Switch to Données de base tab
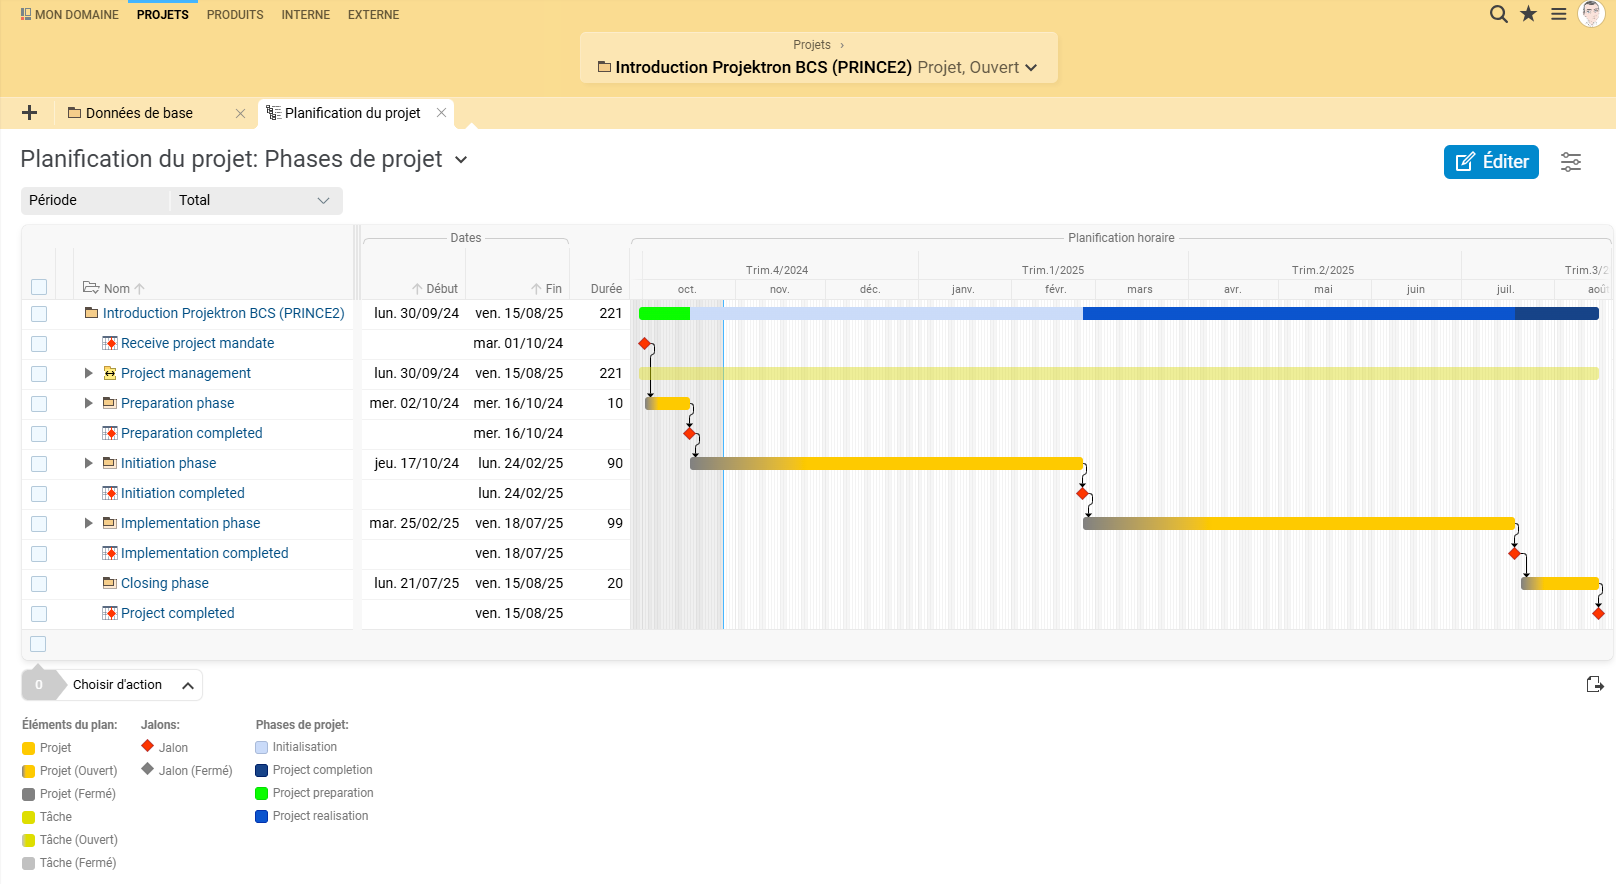Image resolution: width=1616 pixels, height=884 pixels. click(139, 113)
